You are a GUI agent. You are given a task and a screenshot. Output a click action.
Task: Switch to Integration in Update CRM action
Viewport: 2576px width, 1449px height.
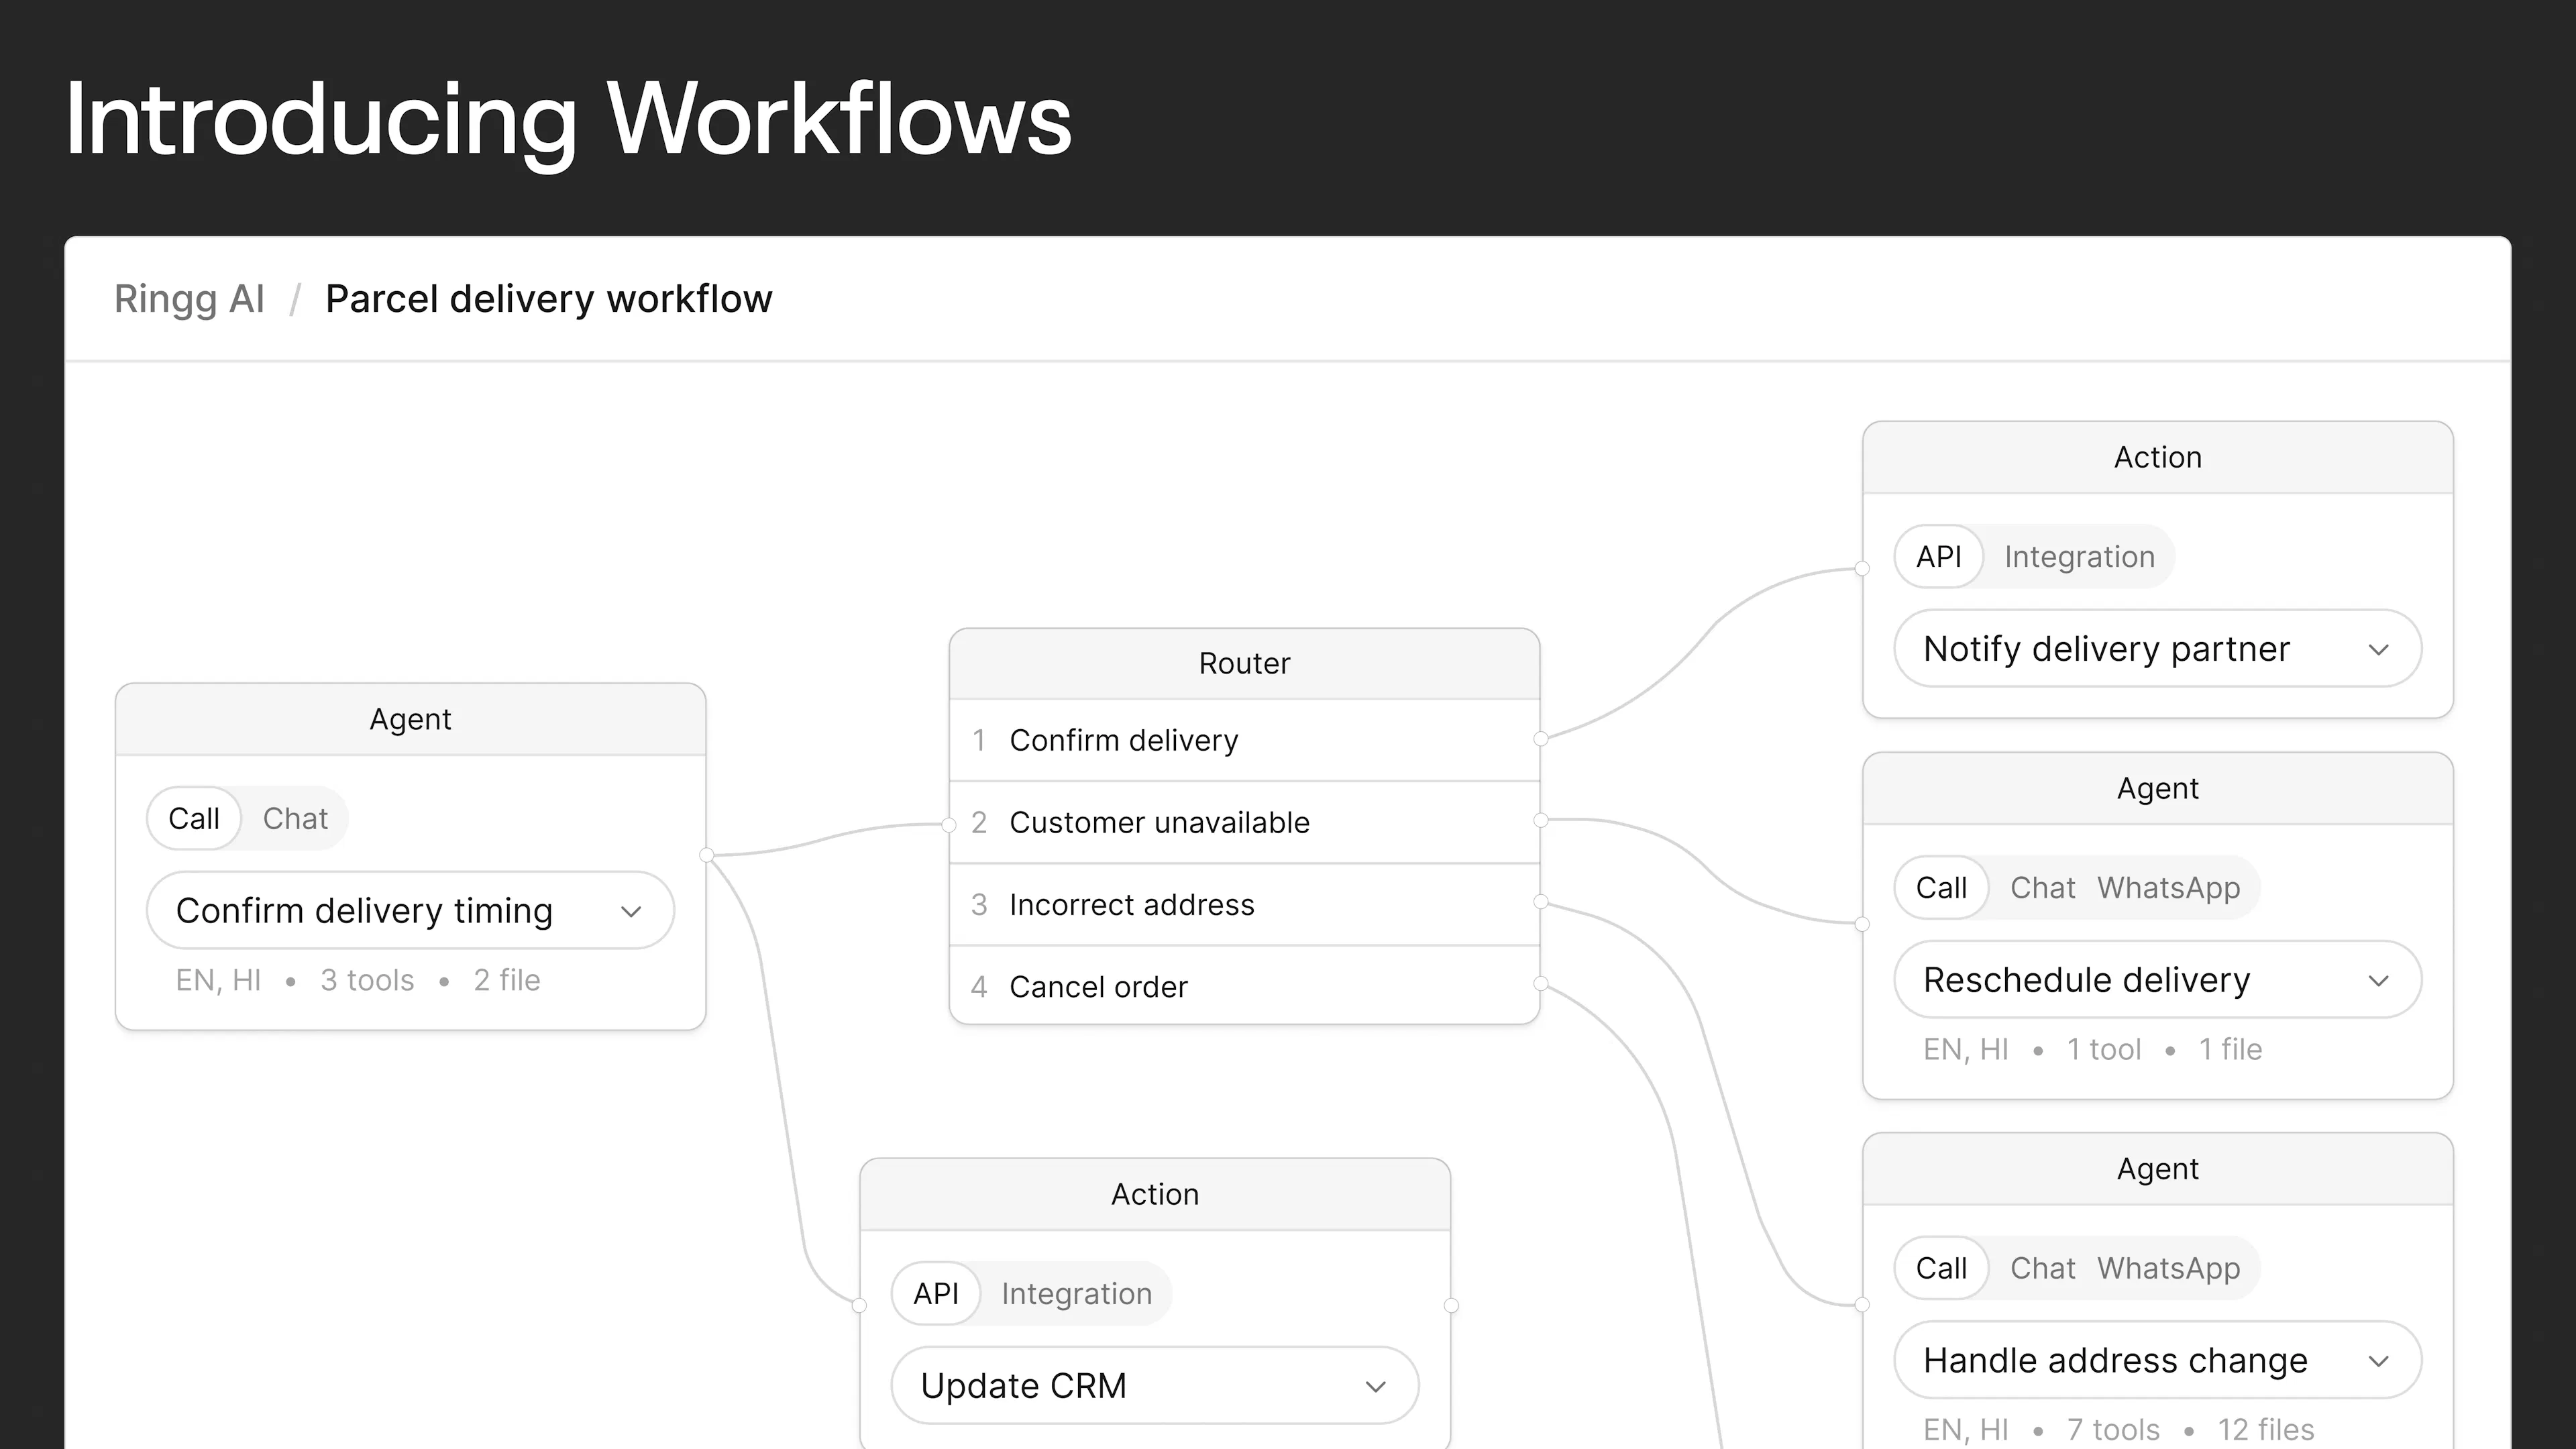tap(1076, 1293)
